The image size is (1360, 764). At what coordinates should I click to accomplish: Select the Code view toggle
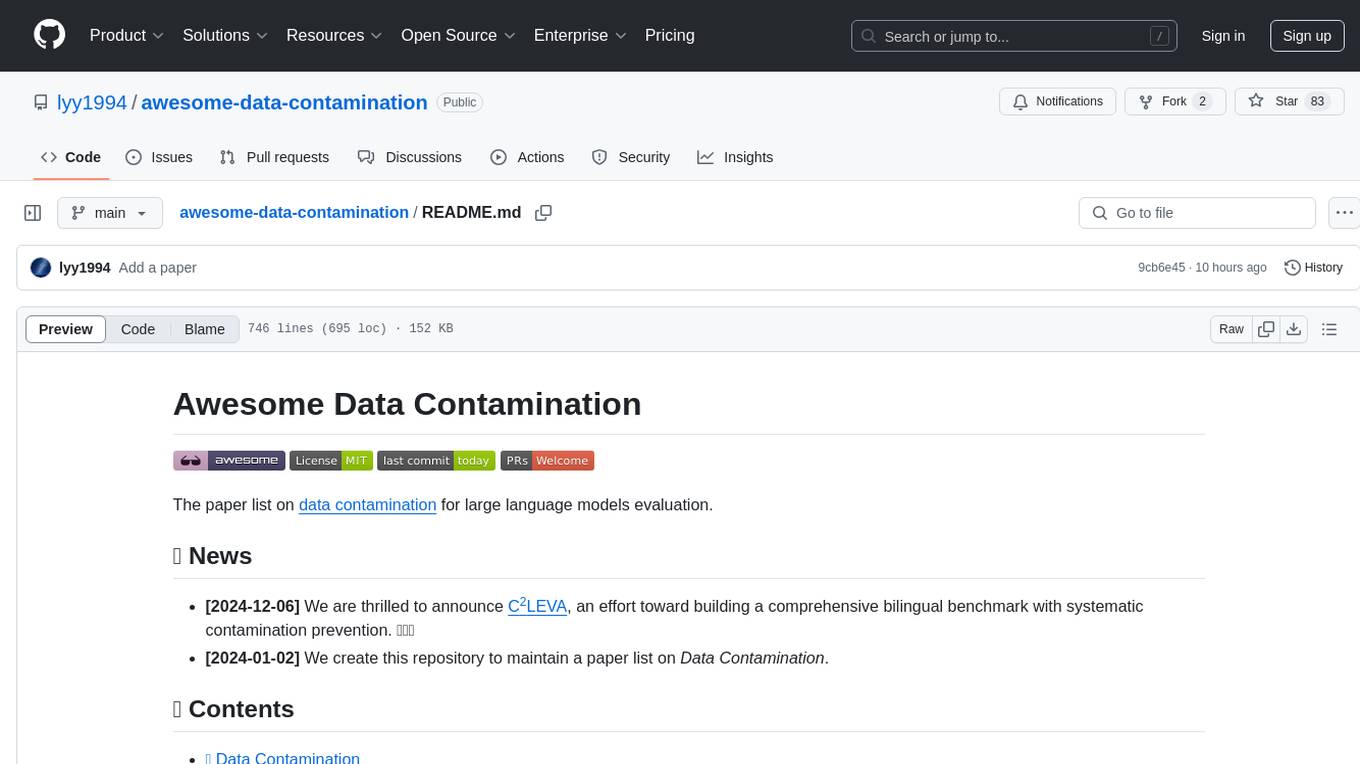click(138, 329)
